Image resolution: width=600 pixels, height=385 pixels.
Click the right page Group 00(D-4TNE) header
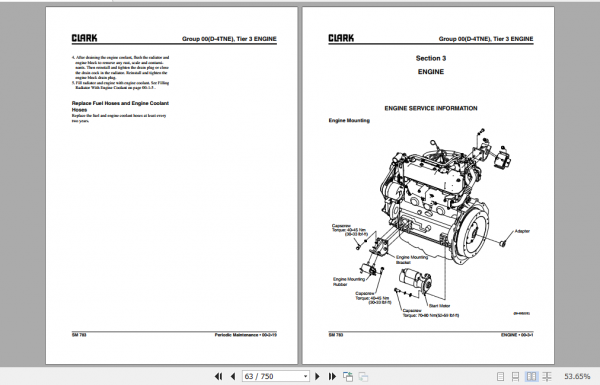pyautogui.click(x=486, y=39)
